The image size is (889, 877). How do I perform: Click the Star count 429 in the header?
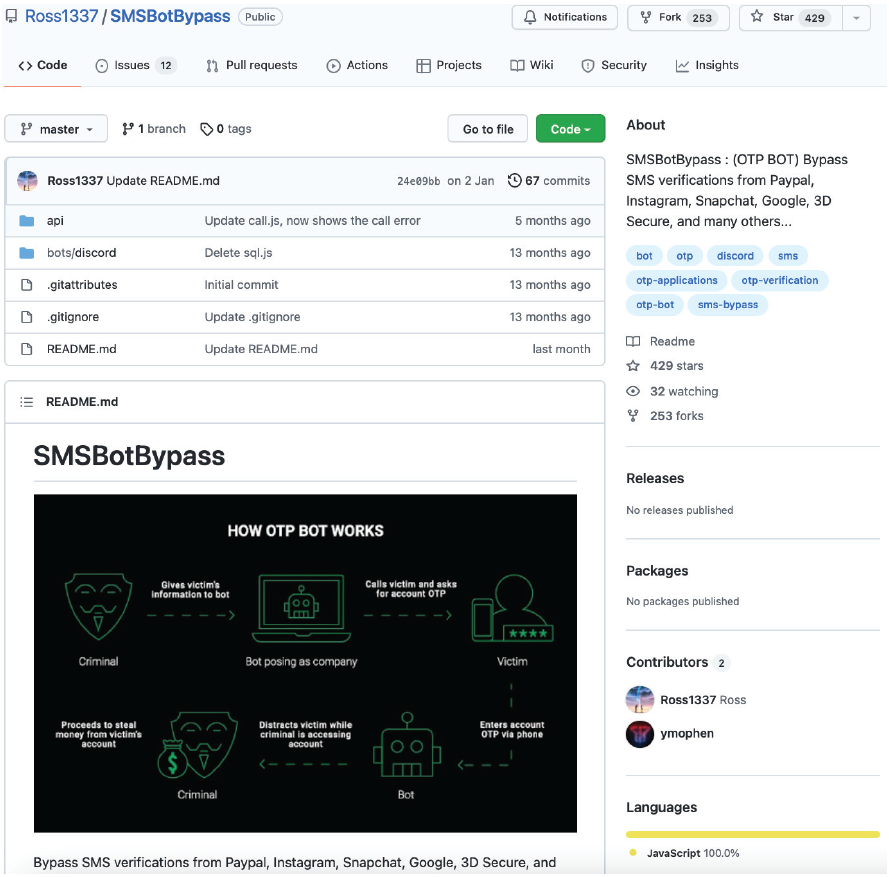tap(814, 18)
